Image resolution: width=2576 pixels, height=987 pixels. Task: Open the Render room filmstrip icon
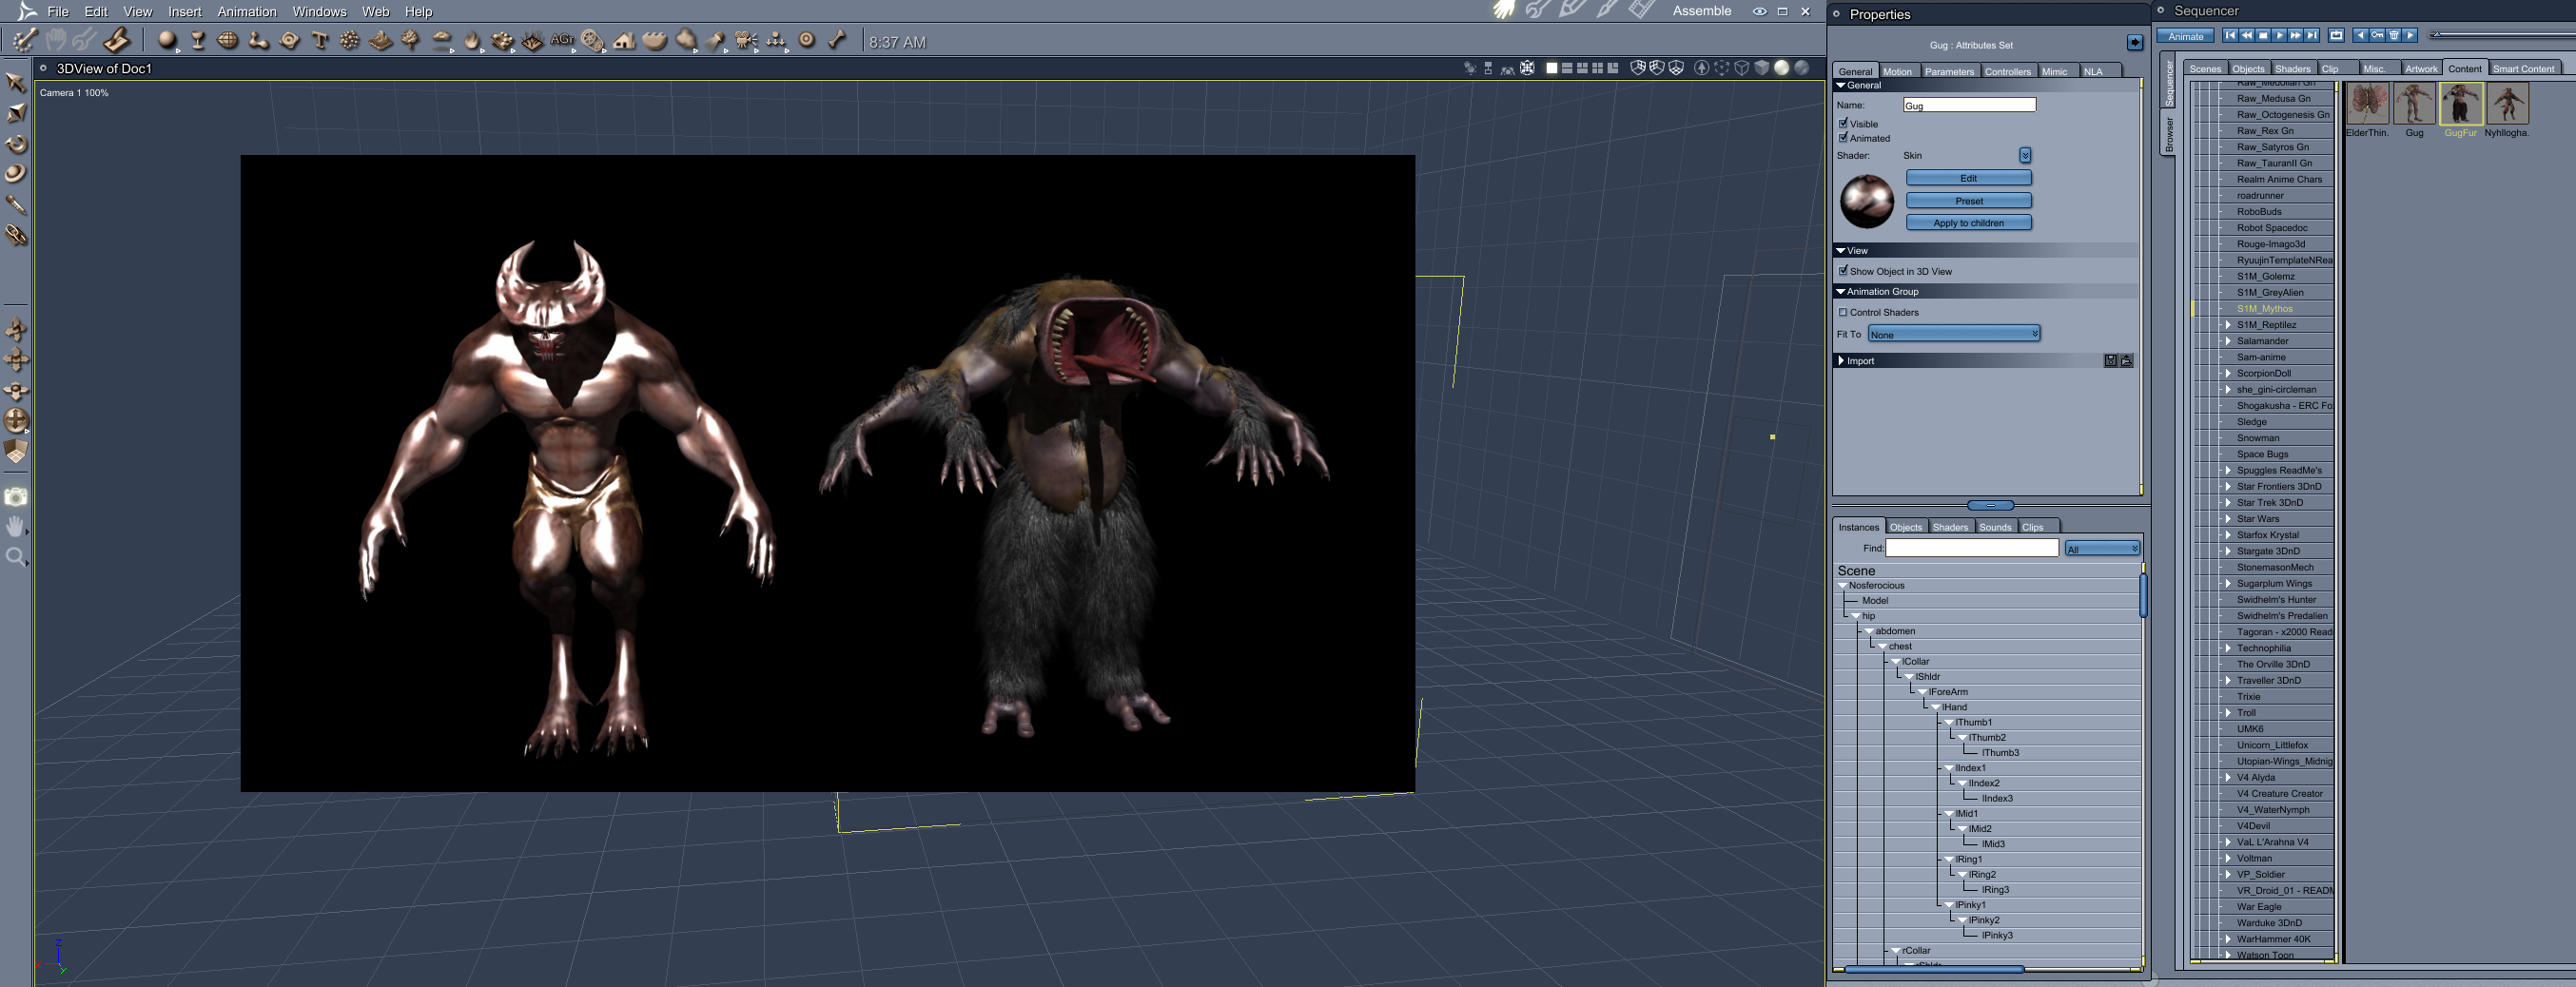tap(1641, 10)
